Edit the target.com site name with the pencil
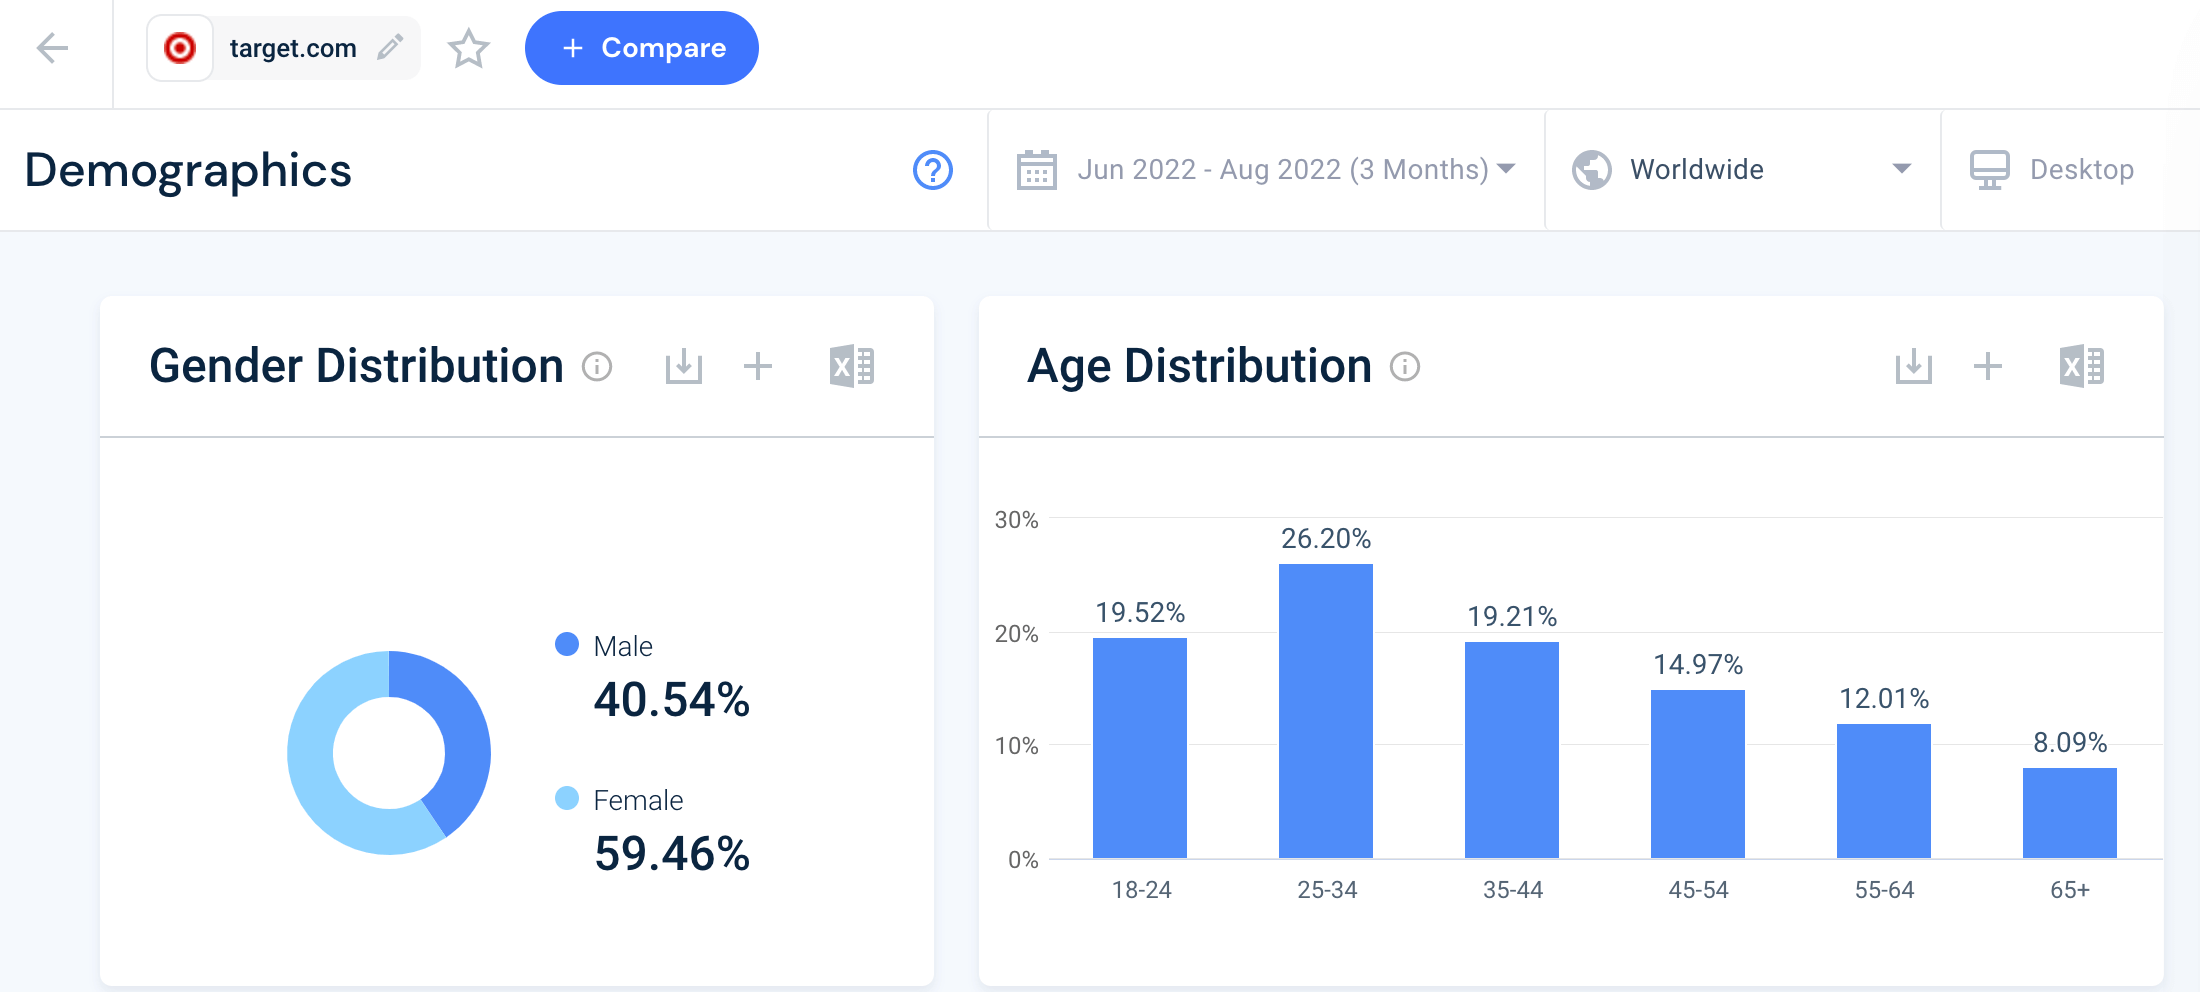 pos(390,47)
